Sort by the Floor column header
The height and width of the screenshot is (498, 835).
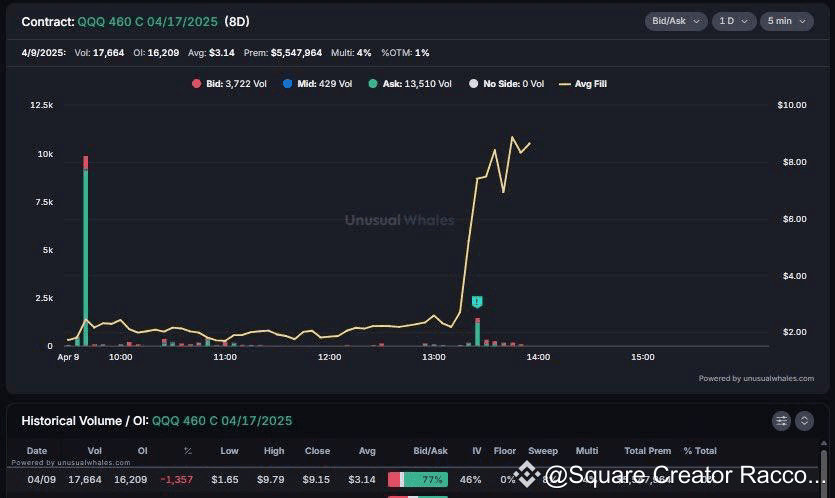[505, 451]
